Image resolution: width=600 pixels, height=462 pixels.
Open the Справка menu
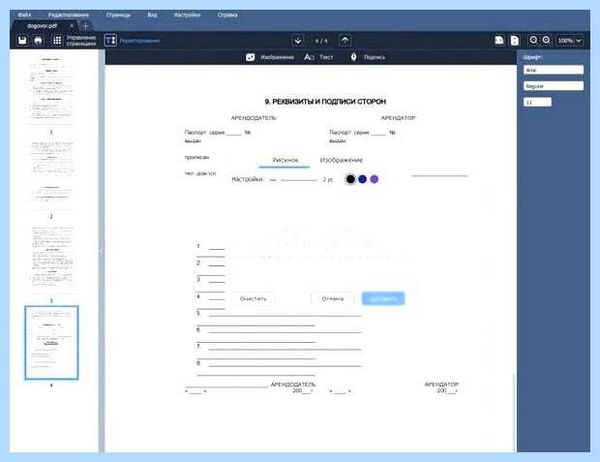point(227,15)
